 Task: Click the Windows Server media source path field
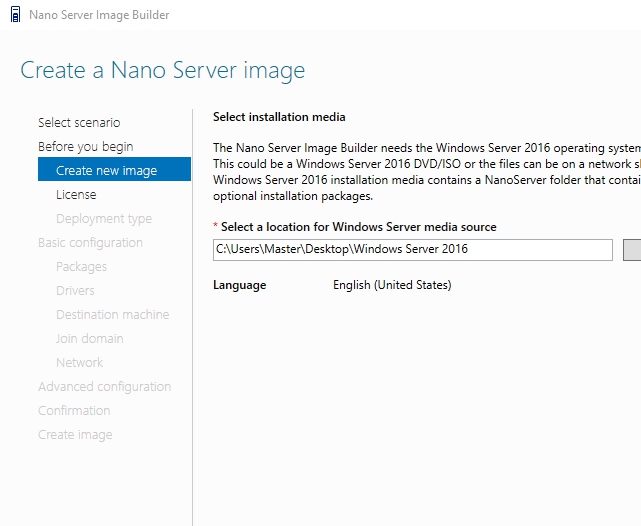(412, 249)
